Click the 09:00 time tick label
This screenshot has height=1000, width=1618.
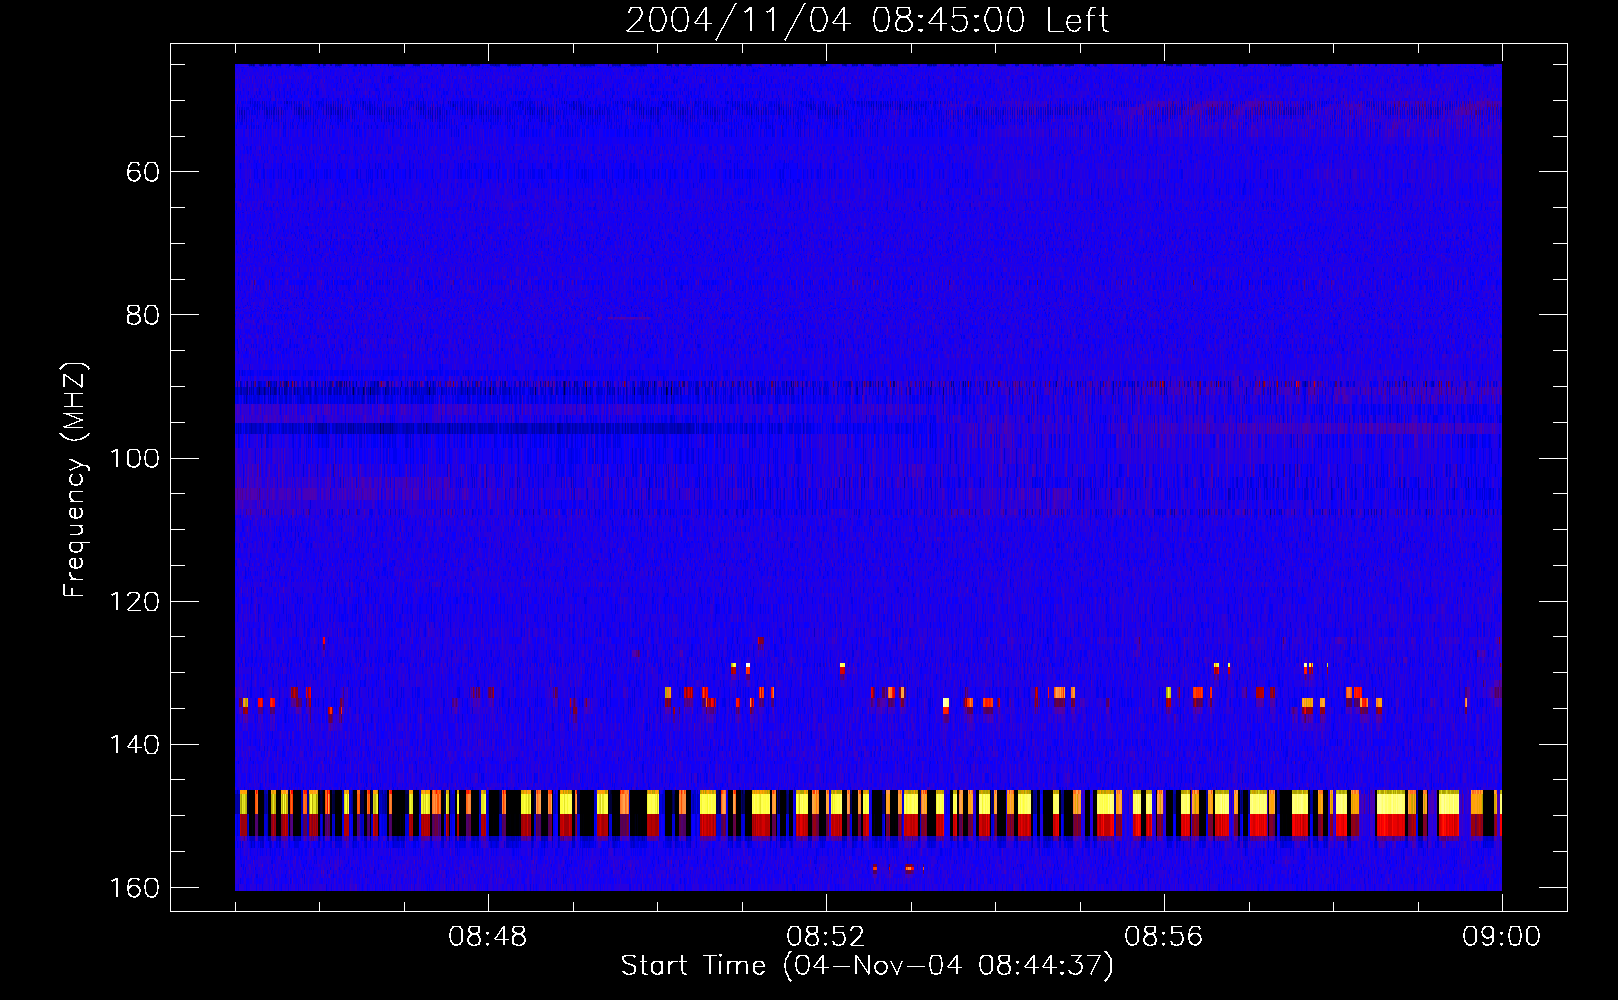click(1502, 937)
